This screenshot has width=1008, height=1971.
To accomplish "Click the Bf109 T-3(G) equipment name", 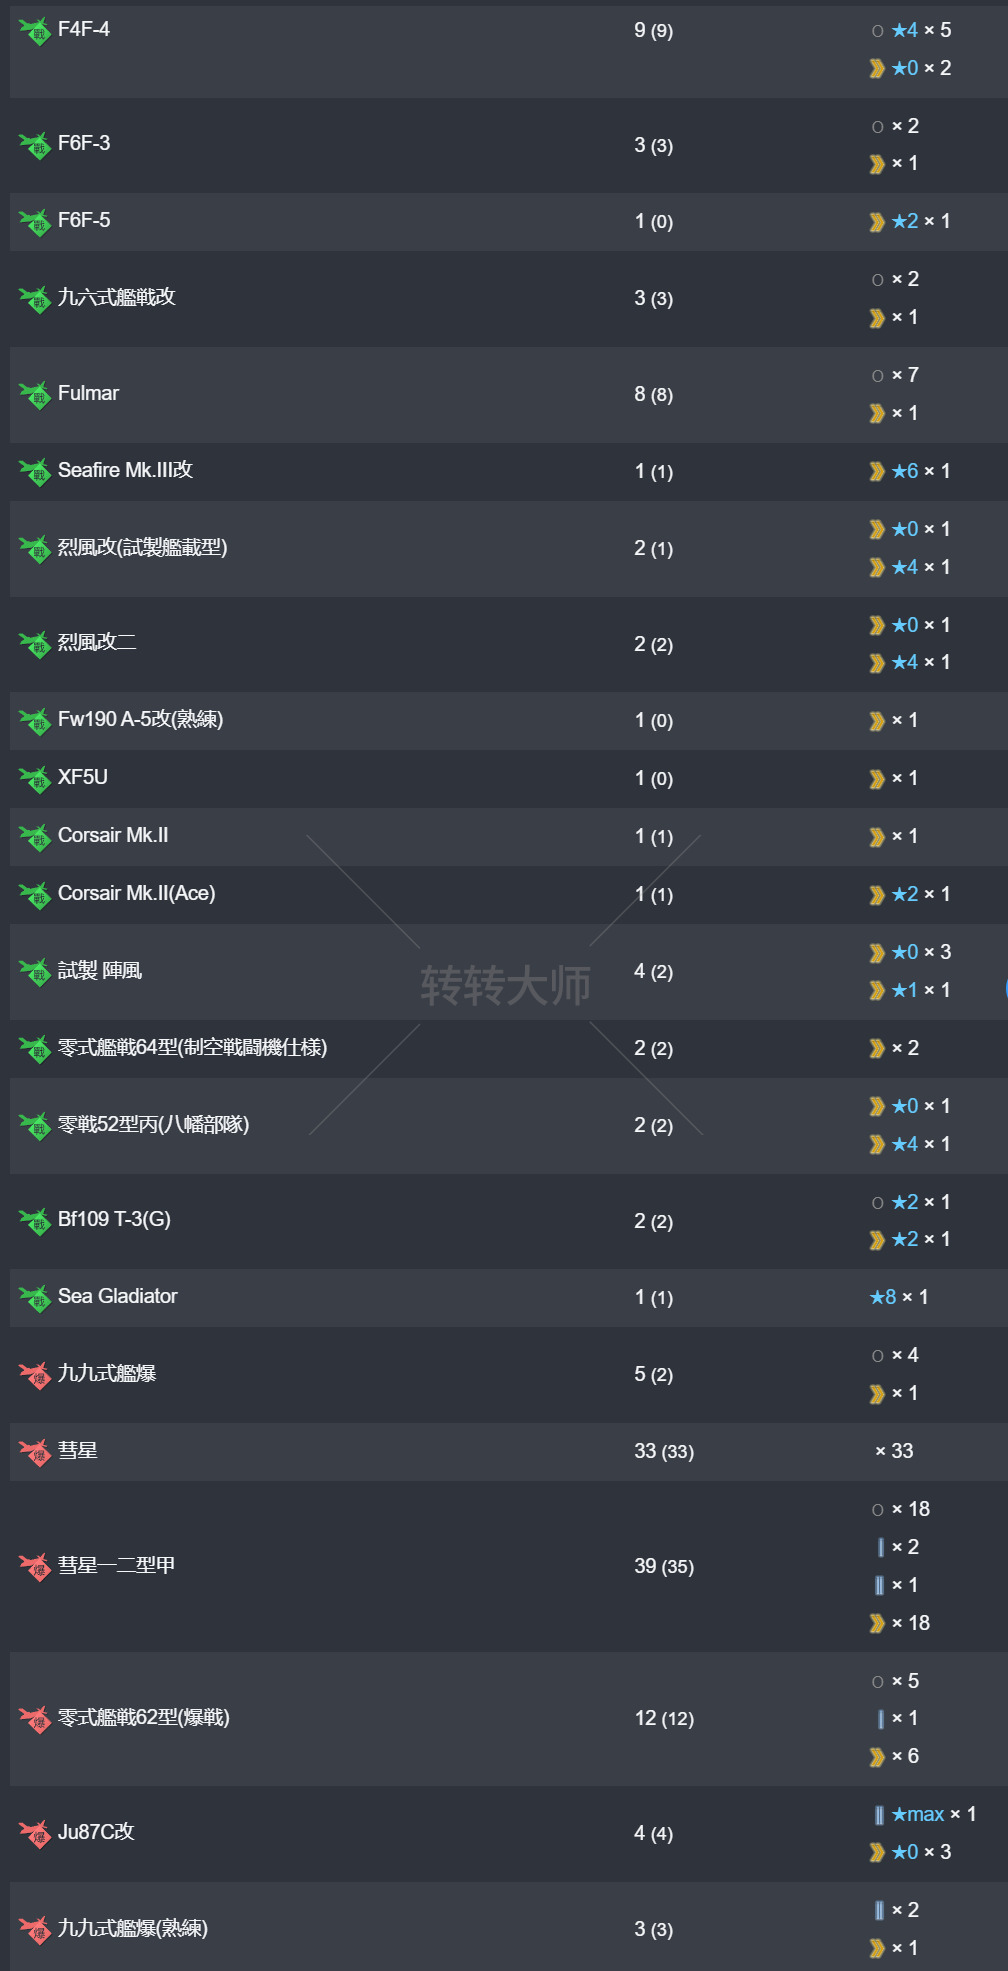I will coord(114,1219).
